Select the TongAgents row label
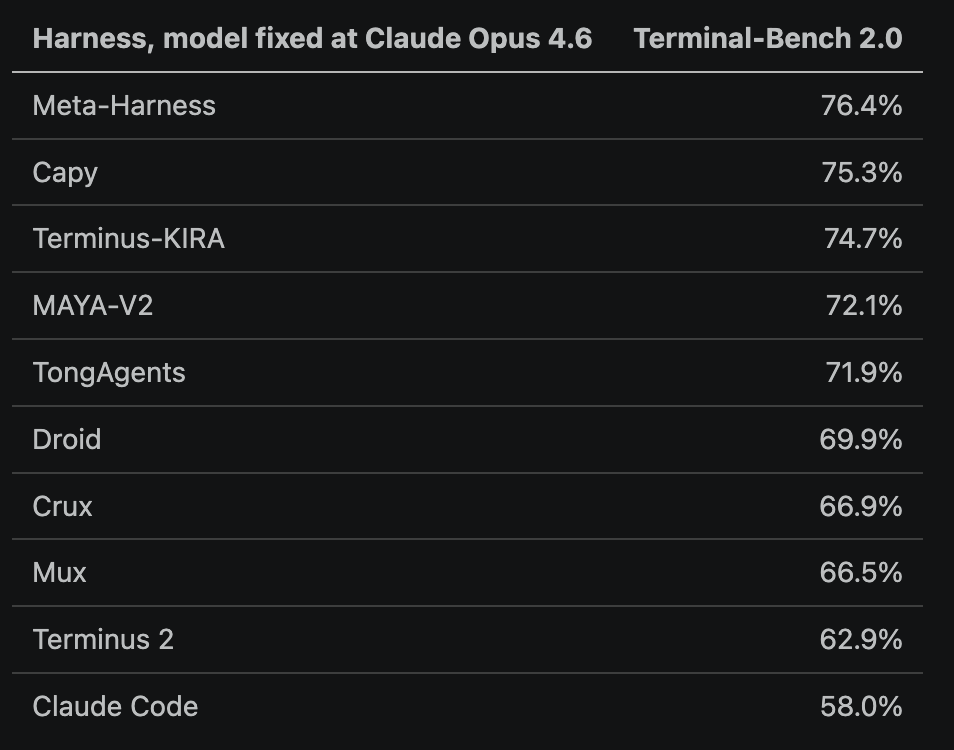Viewport: 954px width, 750px height. (x=109, y=373)
